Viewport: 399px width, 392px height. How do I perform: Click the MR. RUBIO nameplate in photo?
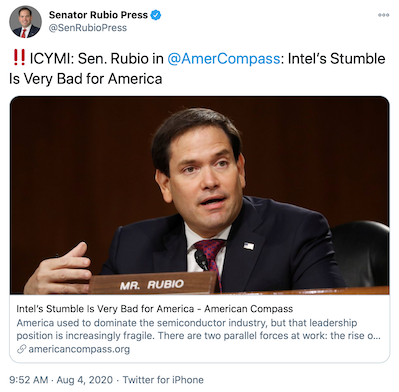pos(153,283)
